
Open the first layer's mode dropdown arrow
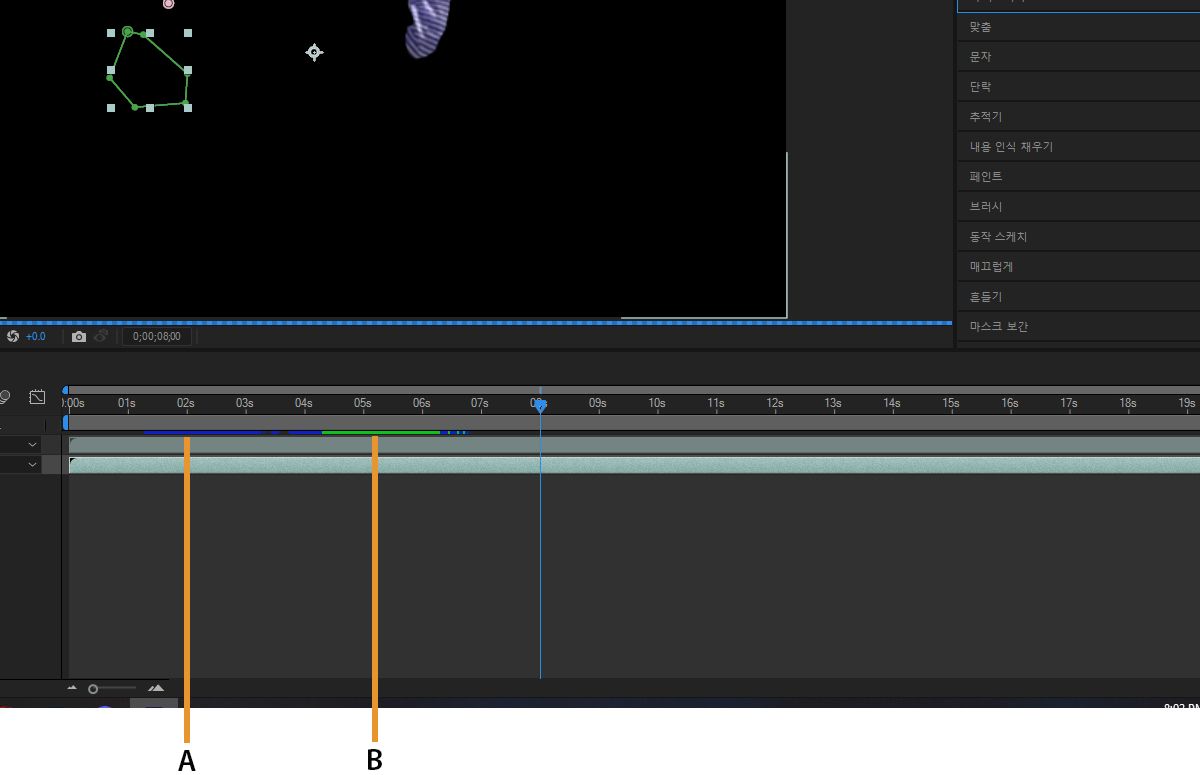(x=33, y=444)
